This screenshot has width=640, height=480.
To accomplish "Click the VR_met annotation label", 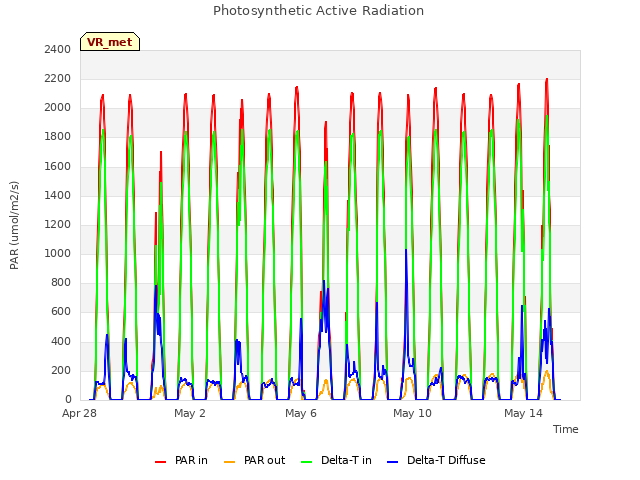I will point(110,42).
